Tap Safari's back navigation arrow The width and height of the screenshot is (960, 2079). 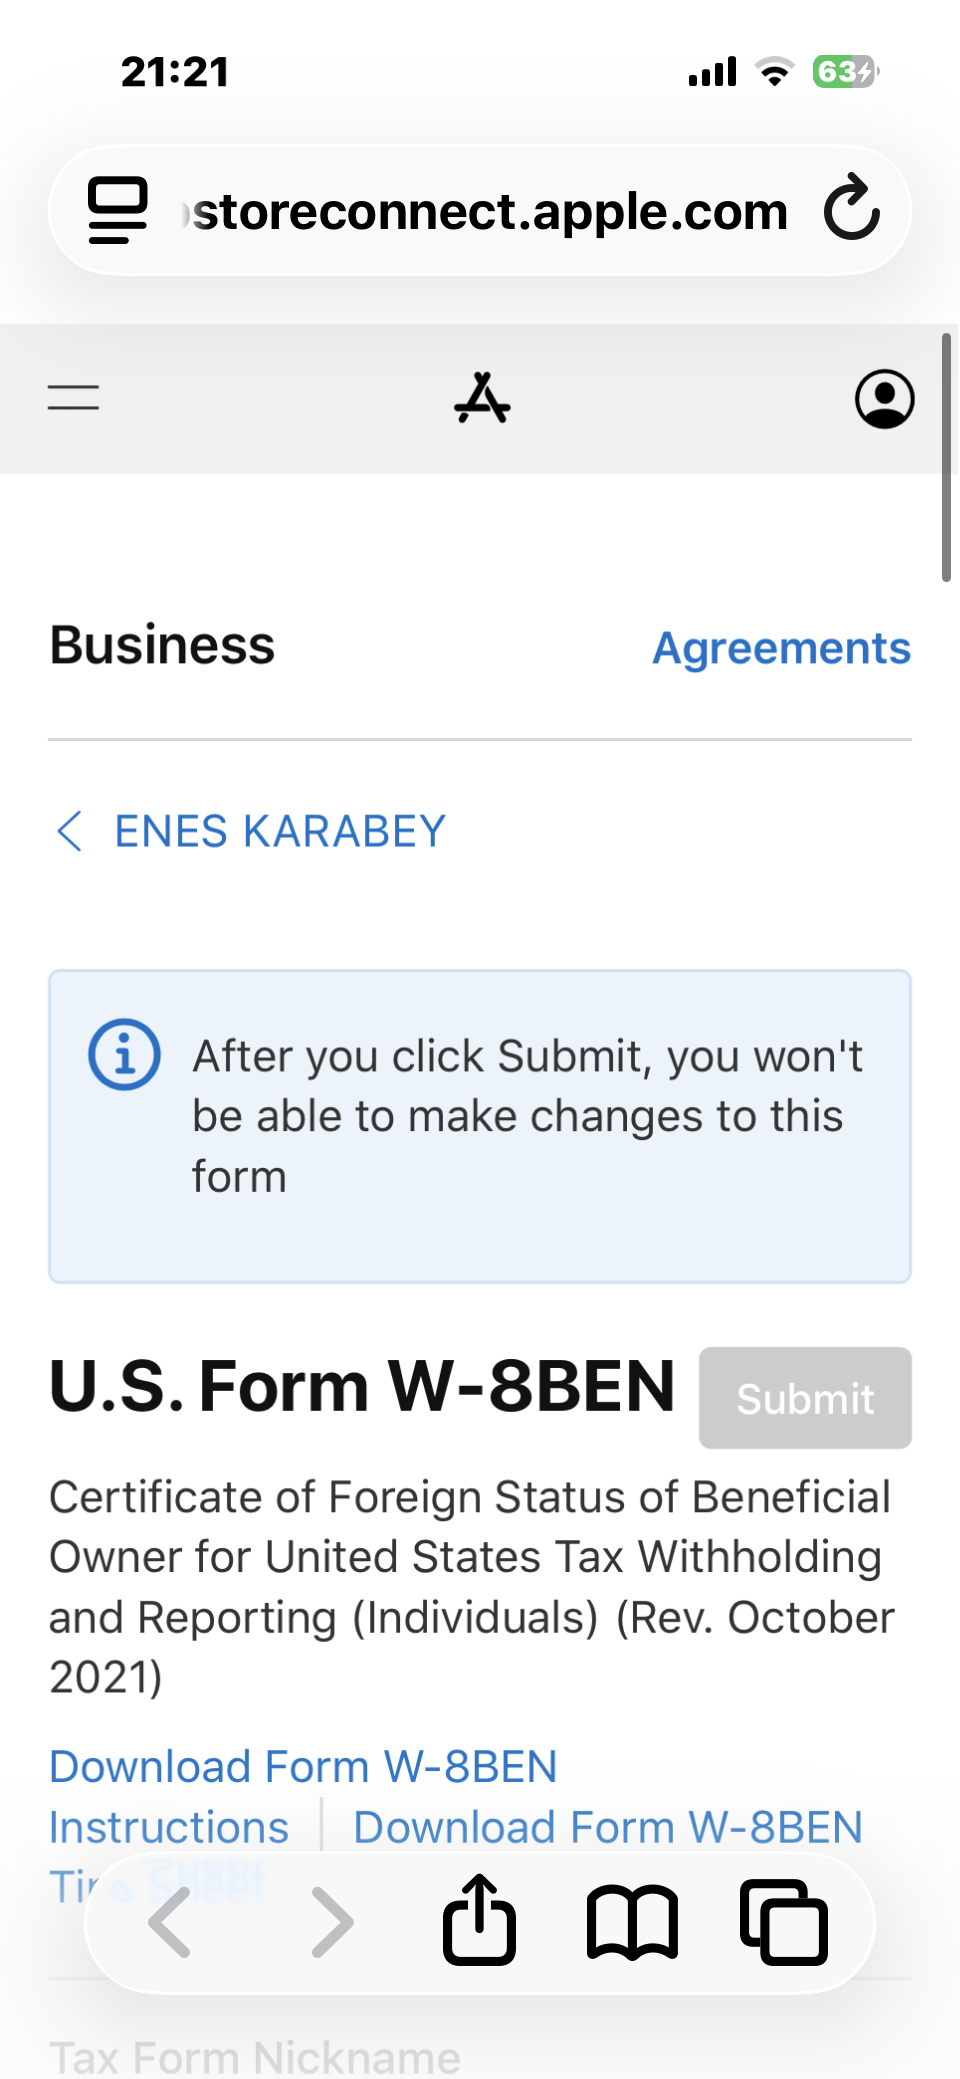click(170, 1921)
